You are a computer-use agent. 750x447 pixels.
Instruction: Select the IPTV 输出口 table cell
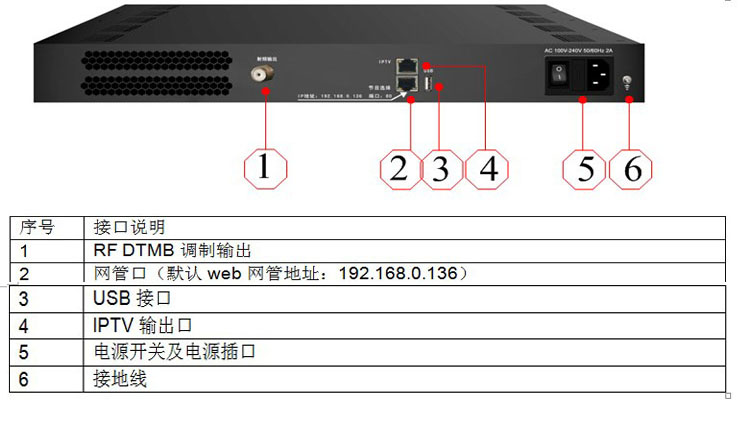(405, 326)
